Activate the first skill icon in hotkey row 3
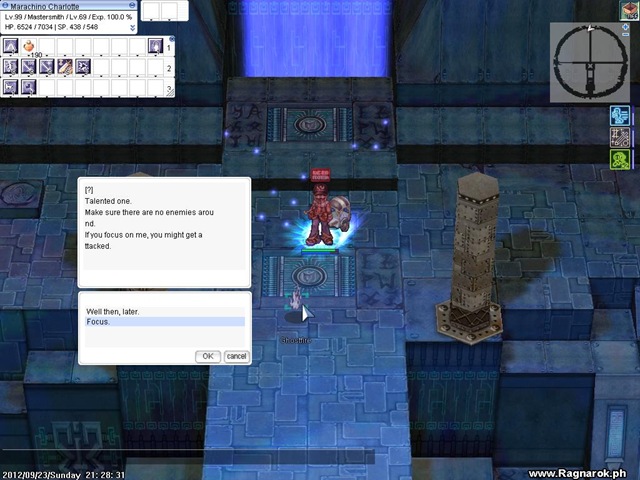Image resolution: width=640 pixels, height=480 pixels. pos(11,87)
